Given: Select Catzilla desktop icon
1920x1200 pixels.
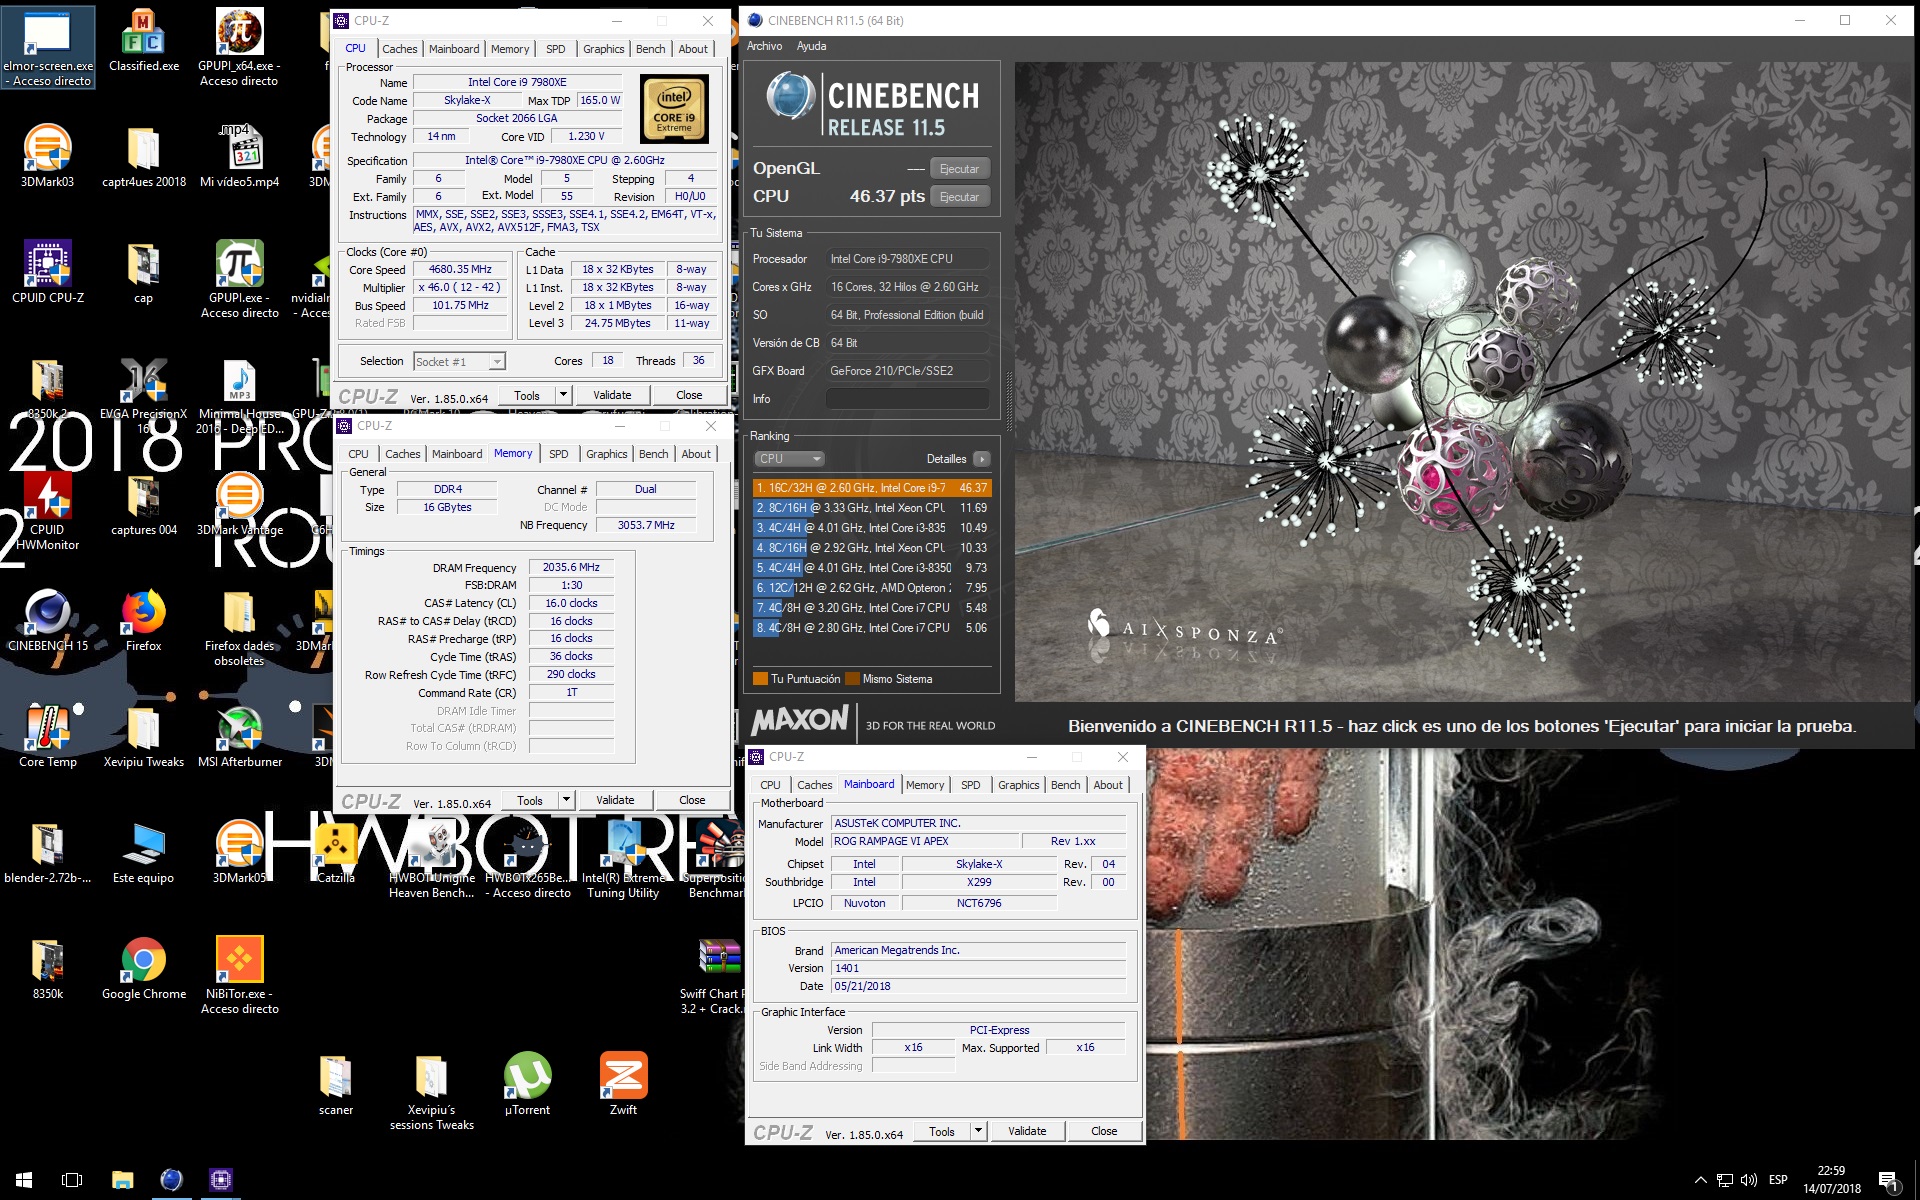Looking at the screenshot, I should tap(335, 852).
